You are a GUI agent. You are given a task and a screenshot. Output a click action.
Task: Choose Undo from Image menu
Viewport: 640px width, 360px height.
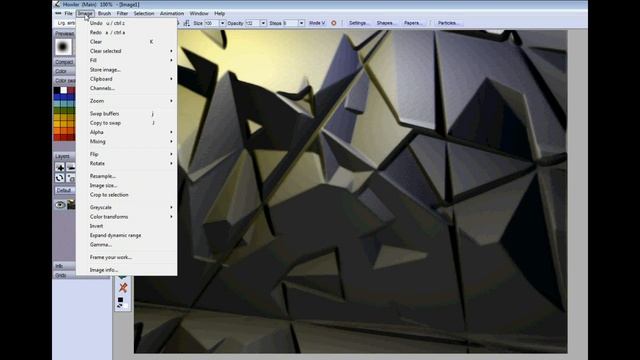click(127, 23)
